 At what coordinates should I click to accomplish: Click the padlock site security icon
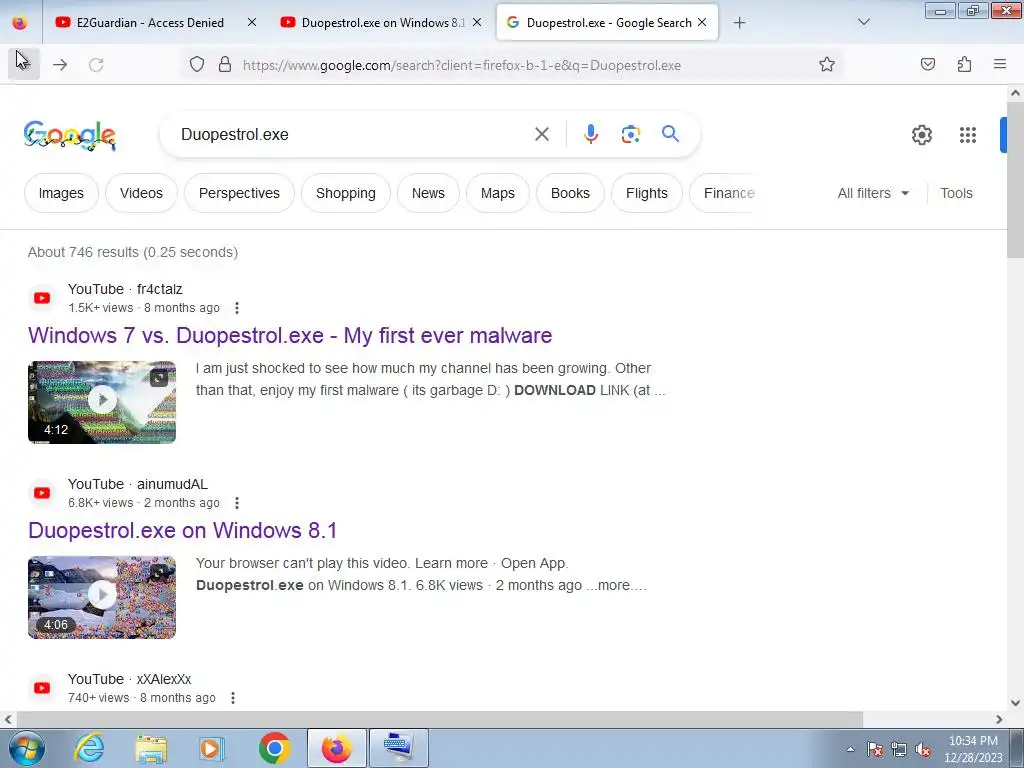tap(225, 64)
